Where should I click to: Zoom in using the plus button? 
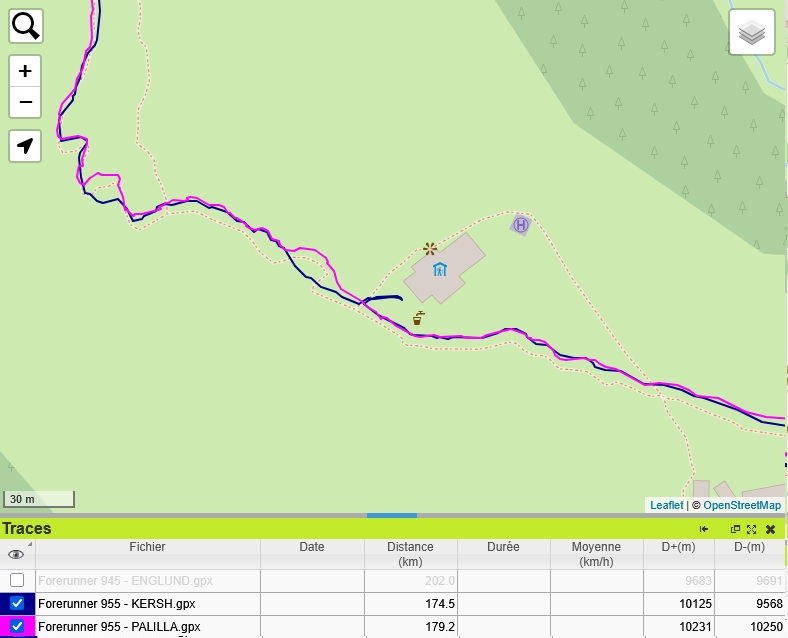tap(25, 71)
